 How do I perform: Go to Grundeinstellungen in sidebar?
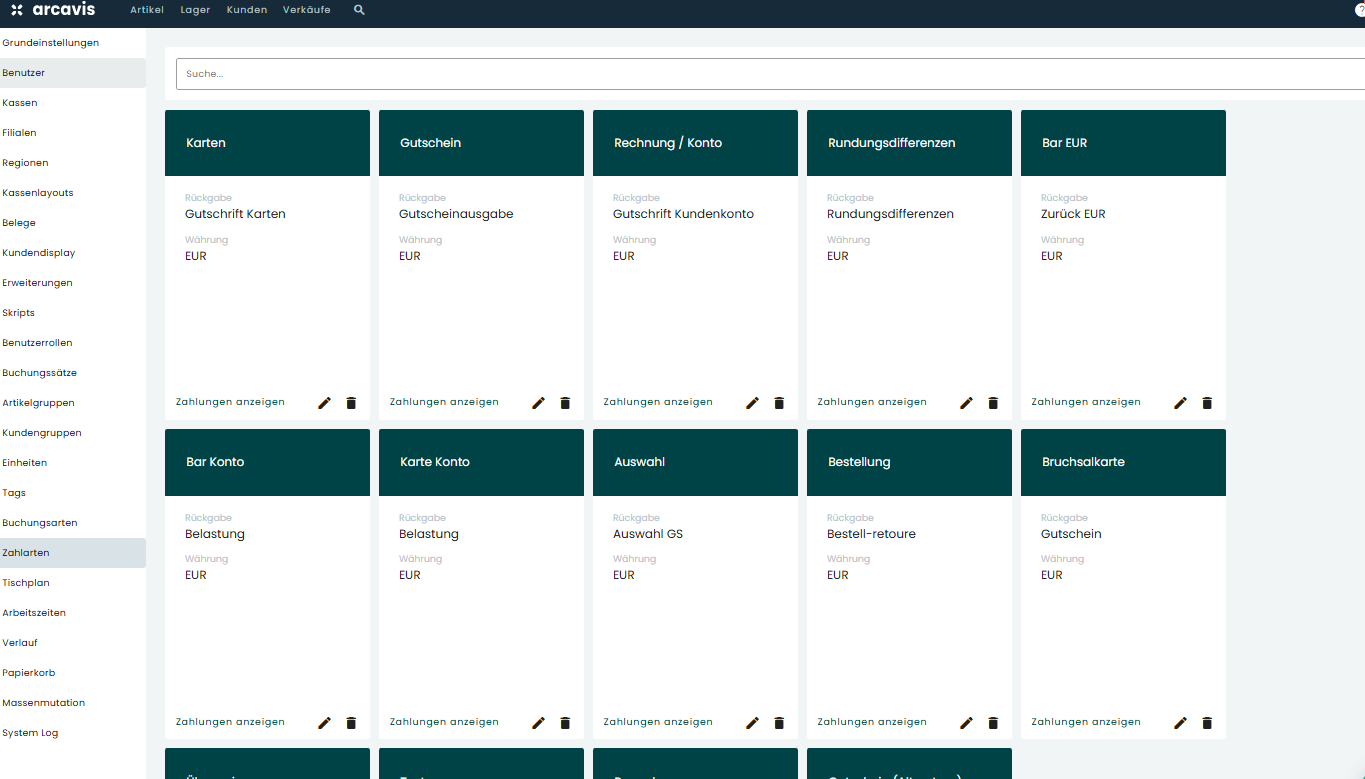73,43
